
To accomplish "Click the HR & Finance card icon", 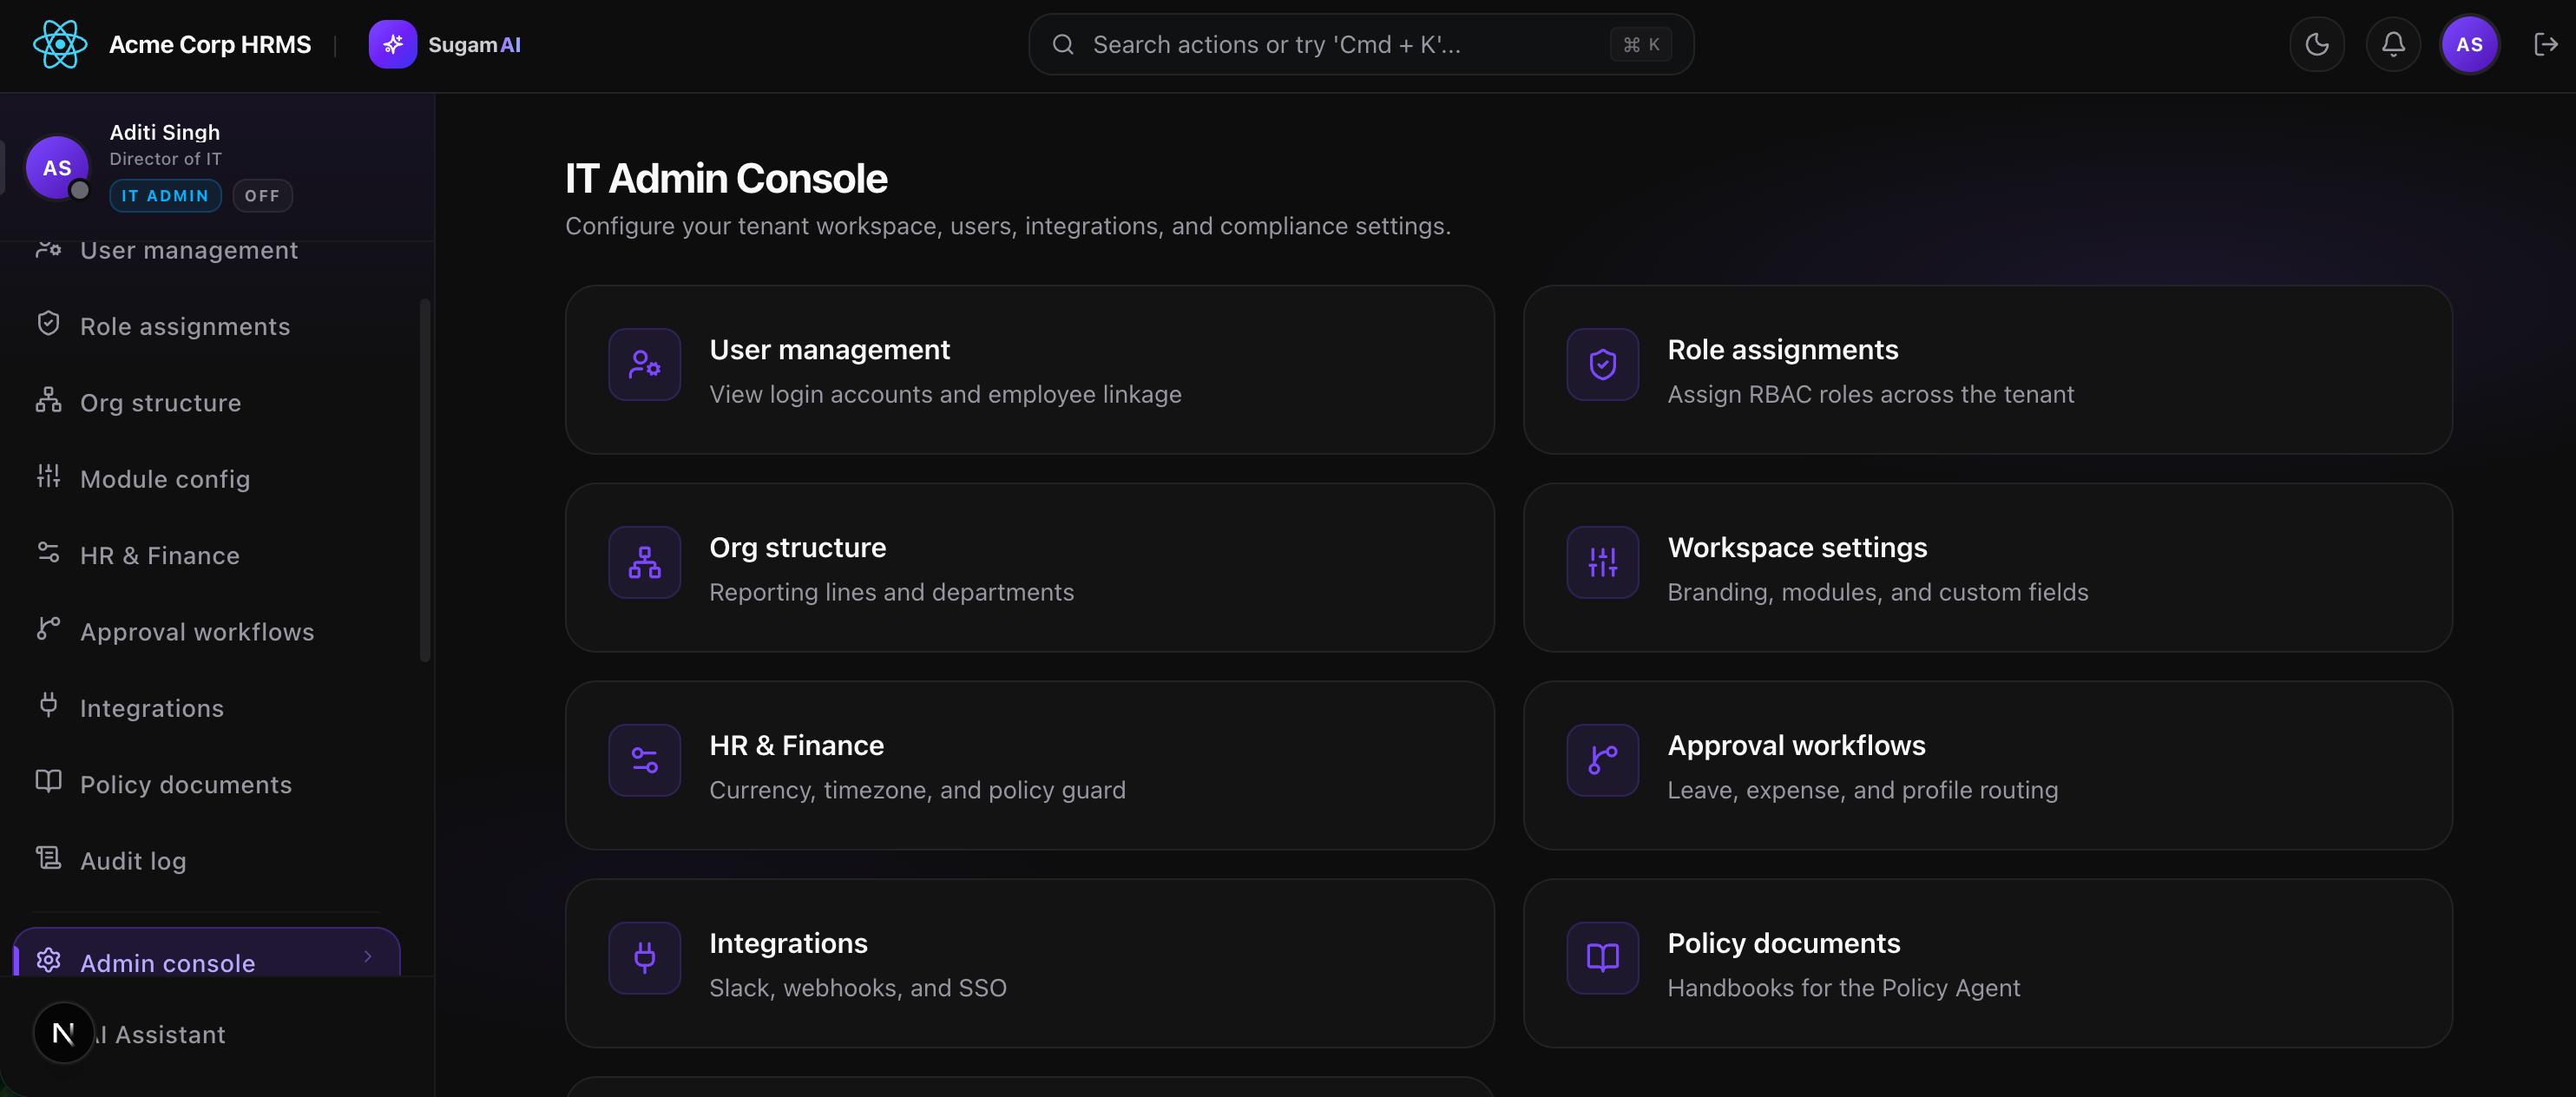I will pos(644,761).
